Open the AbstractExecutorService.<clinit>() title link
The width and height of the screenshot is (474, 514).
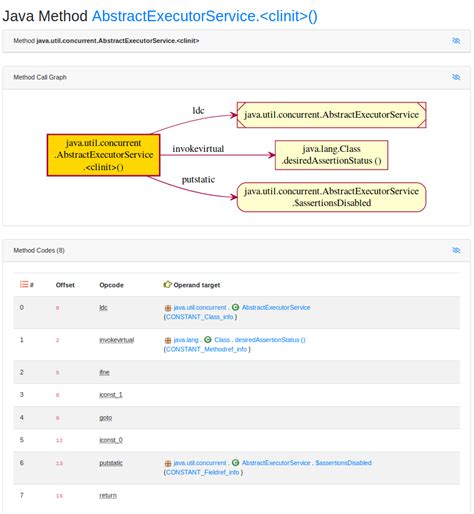pyautogui.click(x=205, y=16)
